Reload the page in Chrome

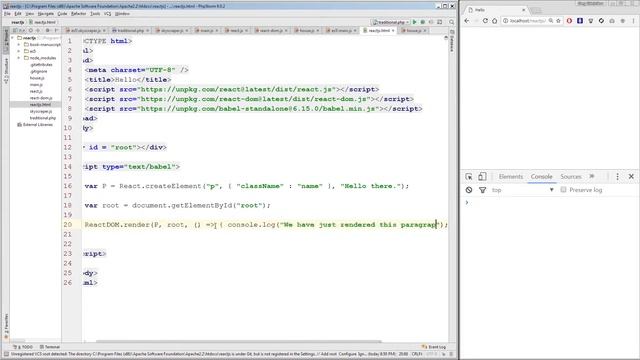[x=485, y=21]
